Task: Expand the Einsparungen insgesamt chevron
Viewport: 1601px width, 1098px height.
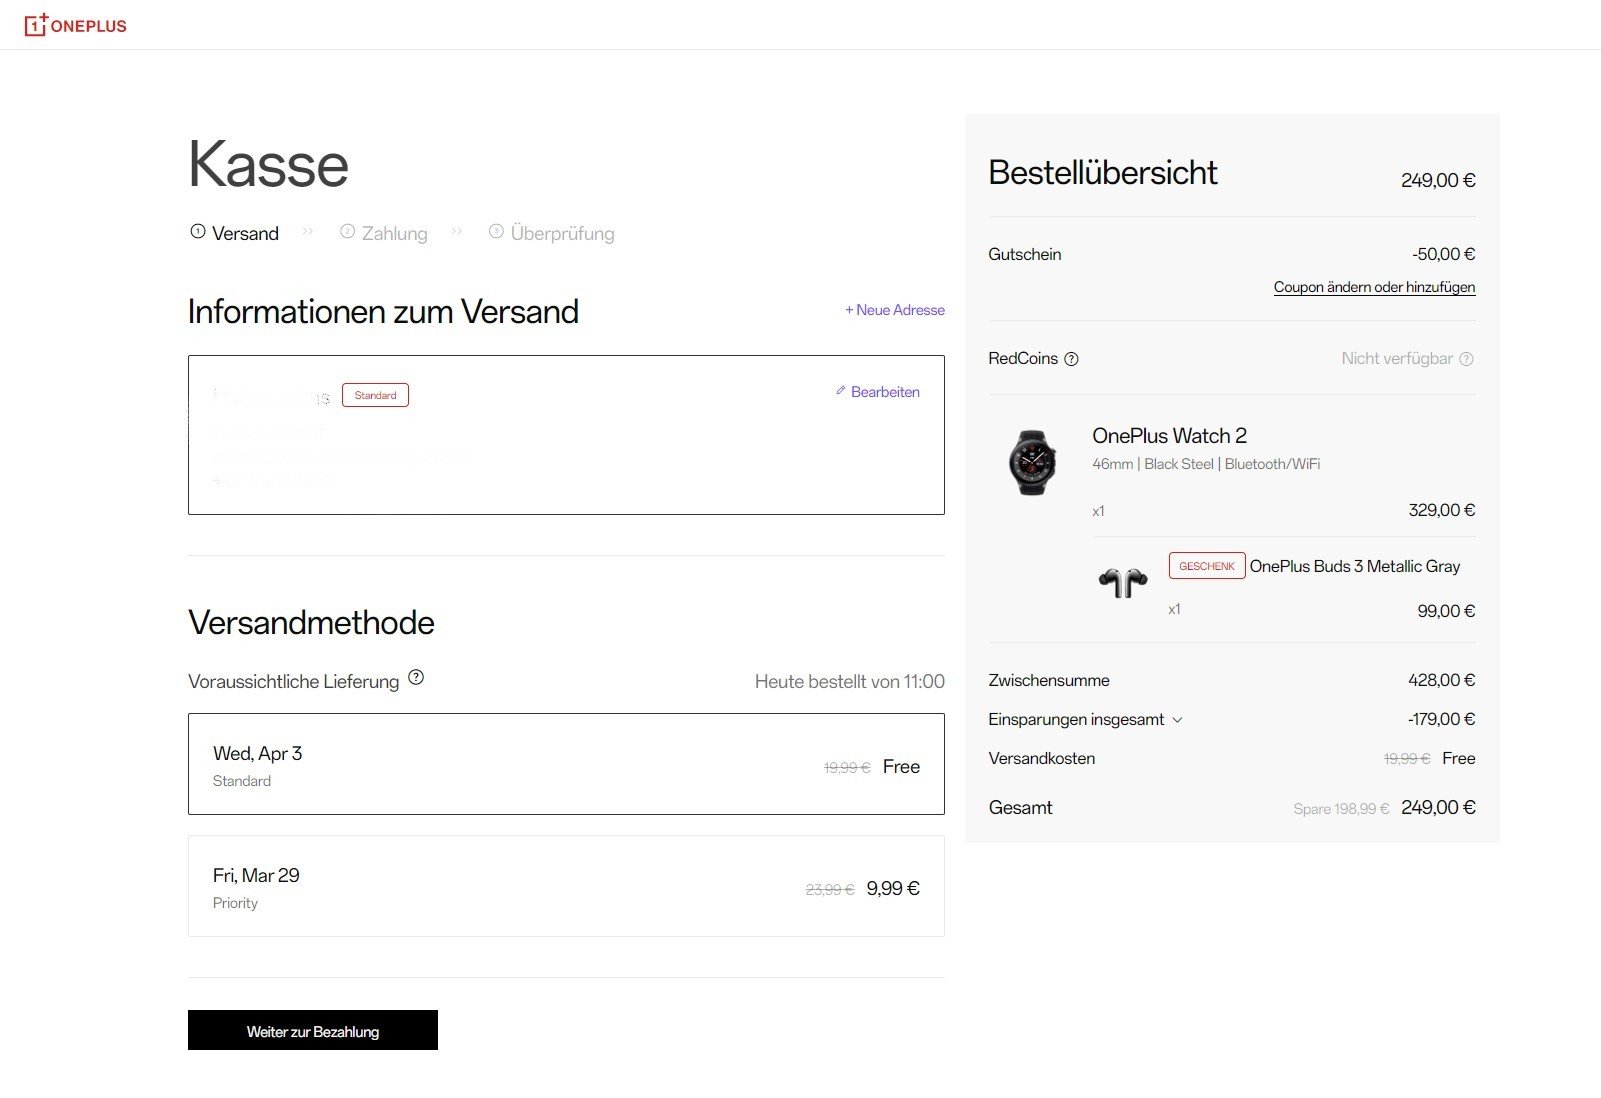Action: pos(1177,720)
